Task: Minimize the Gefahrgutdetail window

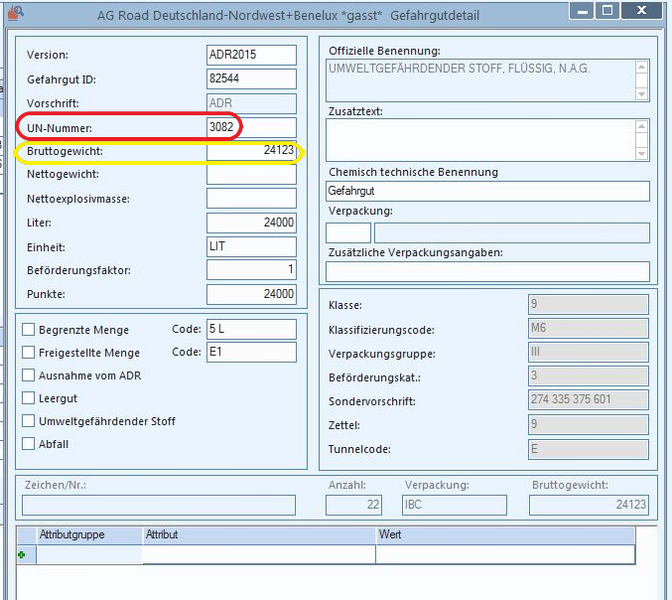Action: 582,10
